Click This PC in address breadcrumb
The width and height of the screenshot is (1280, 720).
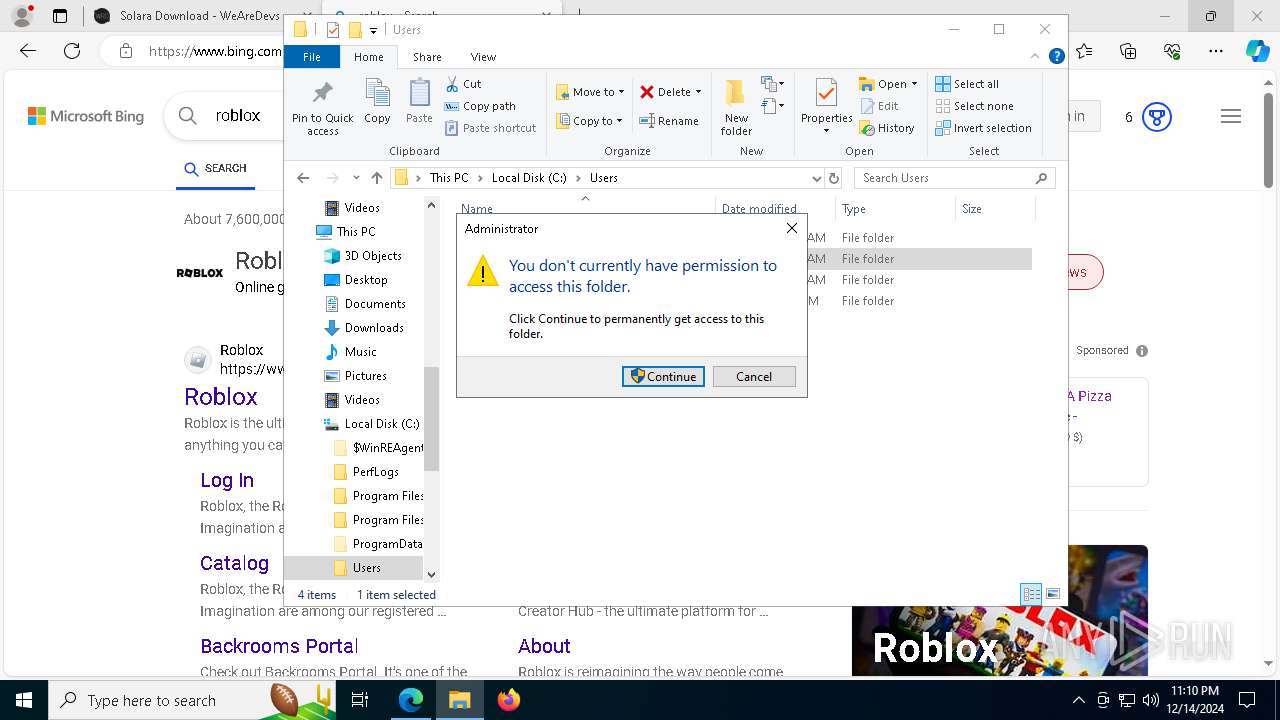(449, 178)
